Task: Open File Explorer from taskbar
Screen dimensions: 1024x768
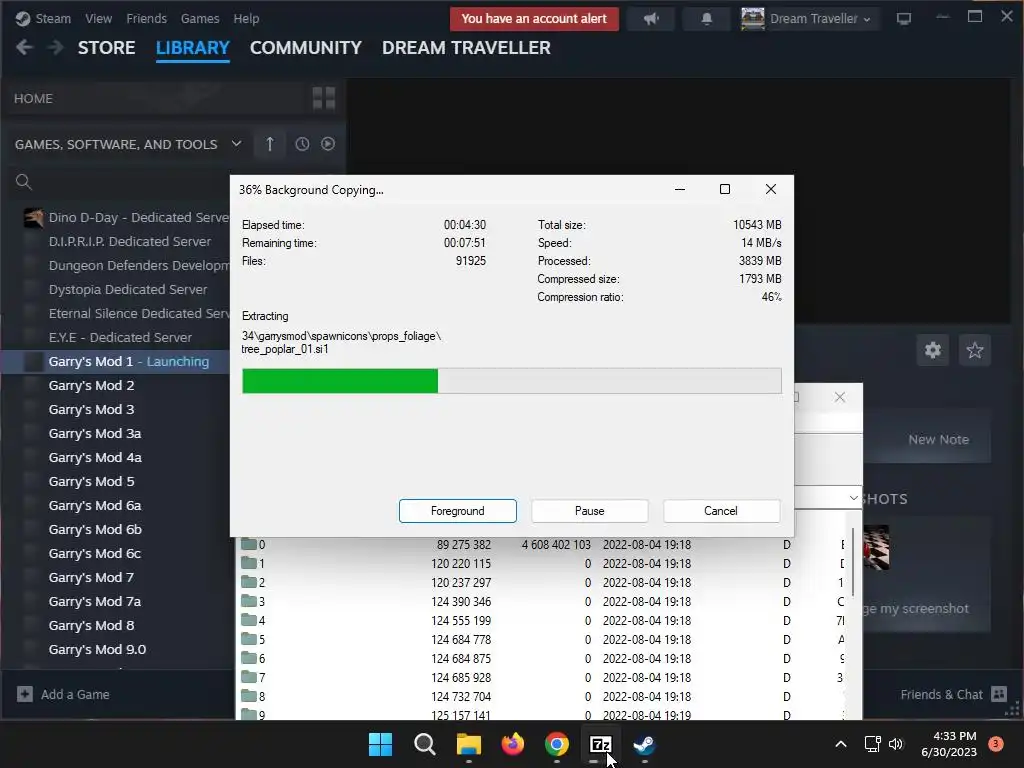Action: [468, 744]
